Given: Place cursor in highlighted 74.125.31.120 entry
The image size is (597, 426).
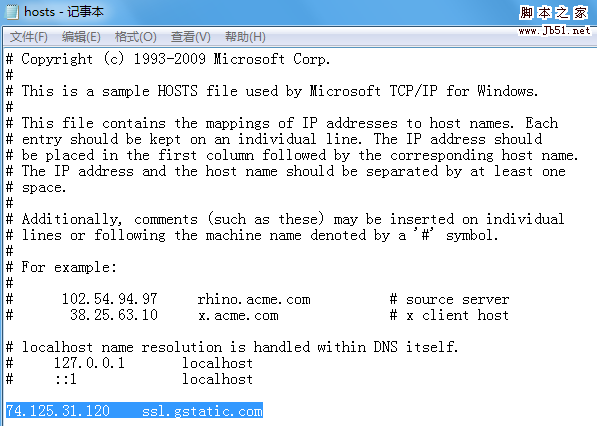Looking at the screenshot, I should [58, 411].
